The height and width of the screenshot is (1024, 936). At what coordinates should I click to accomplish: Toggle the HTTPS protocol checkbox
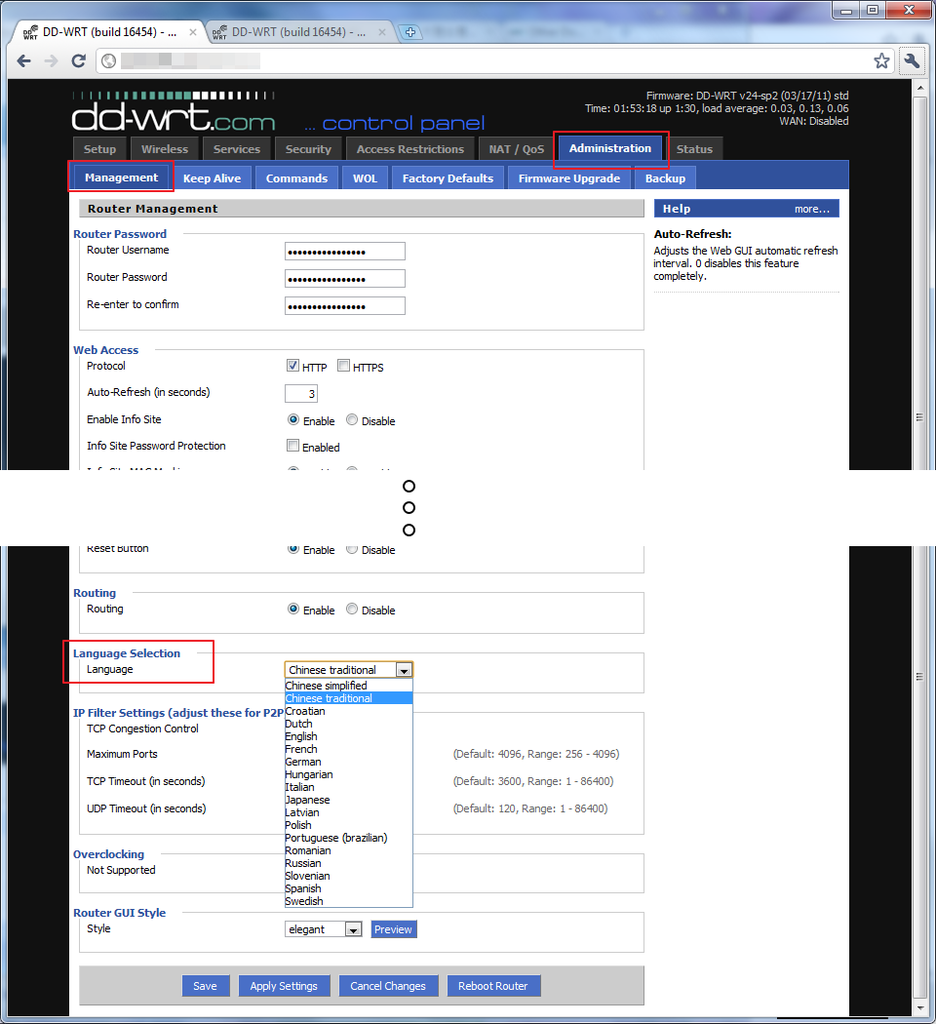(344, 366)
